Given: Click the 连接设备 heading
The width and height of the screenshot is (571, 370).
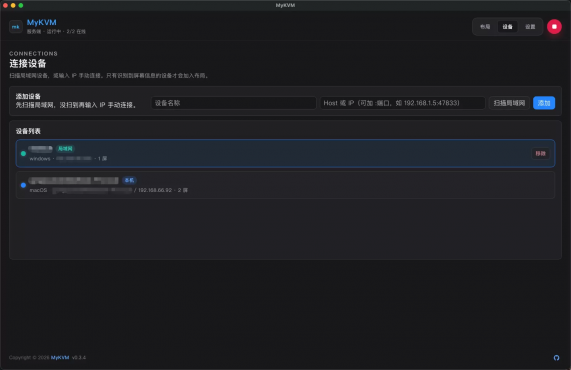Looking at the screenshot, I should pos(28,63).
